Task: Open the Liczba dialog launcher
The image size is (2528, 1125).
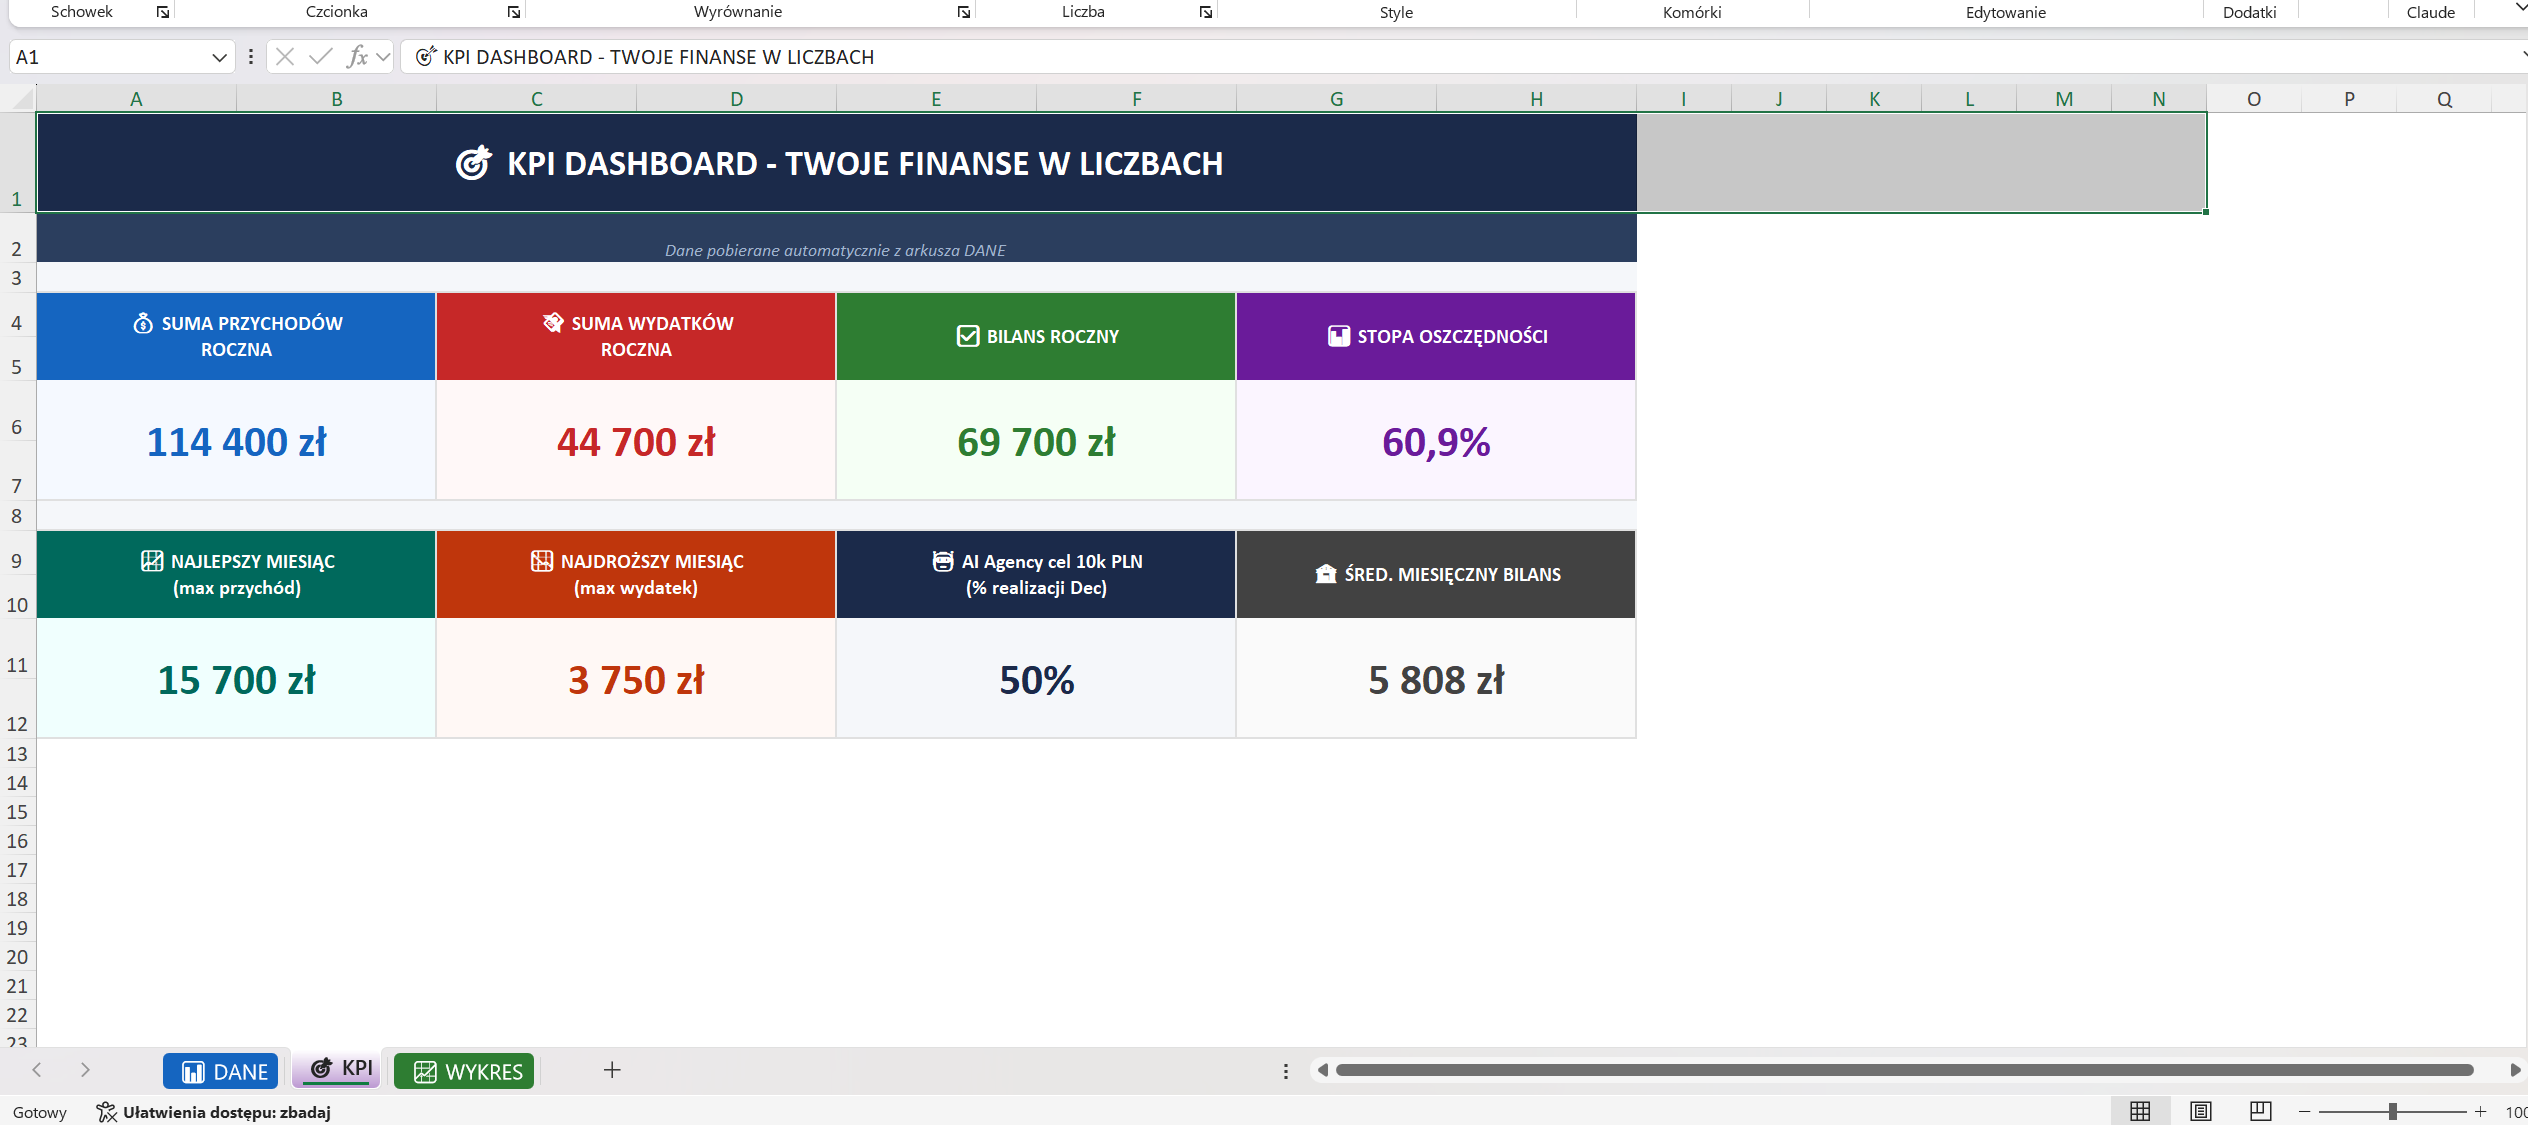Action: (1206, 12)
